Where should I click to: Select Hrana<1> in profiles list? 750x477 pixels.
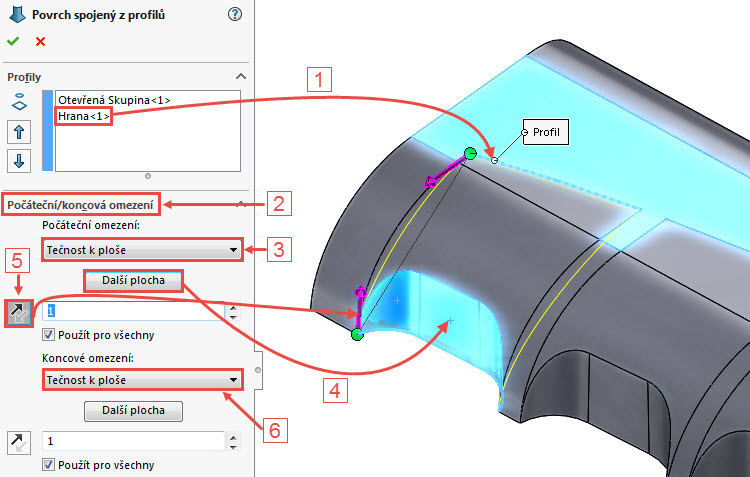(x=84, y=116)
